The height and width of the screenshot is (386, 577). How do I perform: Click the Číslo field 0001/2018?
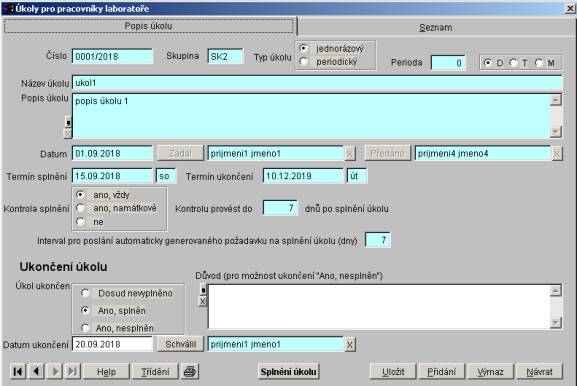click(x=112, y=56)
